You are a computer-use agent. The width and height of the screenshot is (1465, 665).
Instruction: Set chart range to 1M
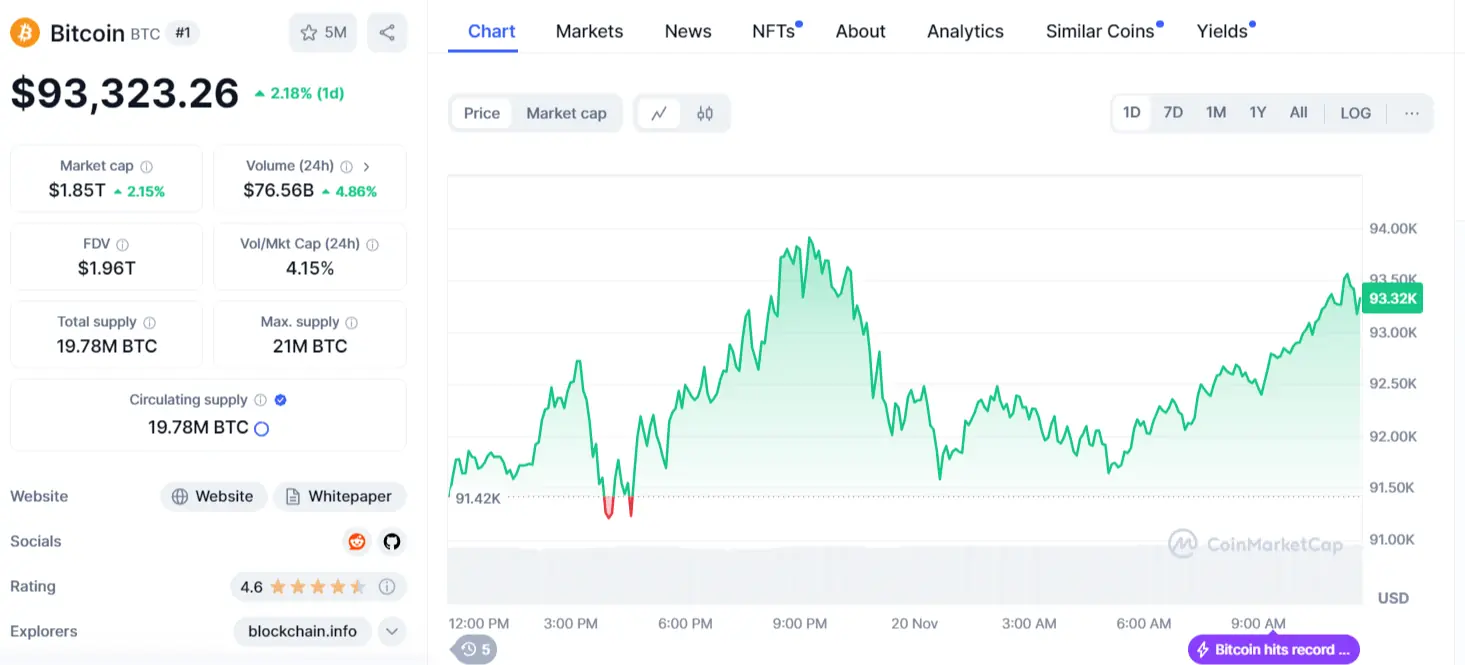[1216, 113]
